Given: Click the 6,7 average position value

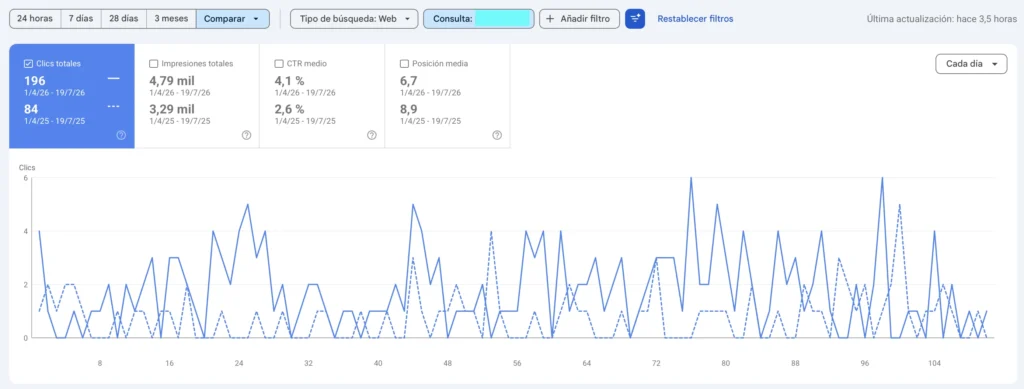Looking at the screenshot, I should [408, 81].
